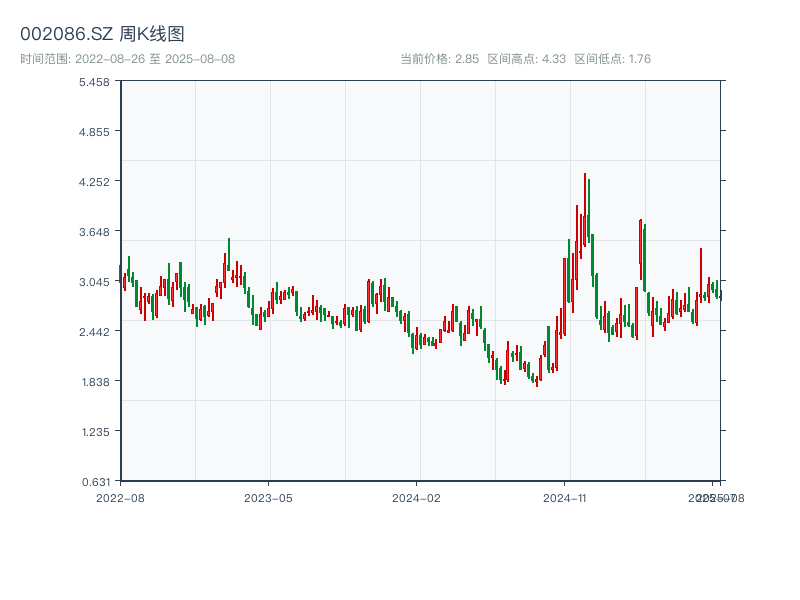
Task: Click the 当前价格 2.85 label
Action: pos(439,59)
